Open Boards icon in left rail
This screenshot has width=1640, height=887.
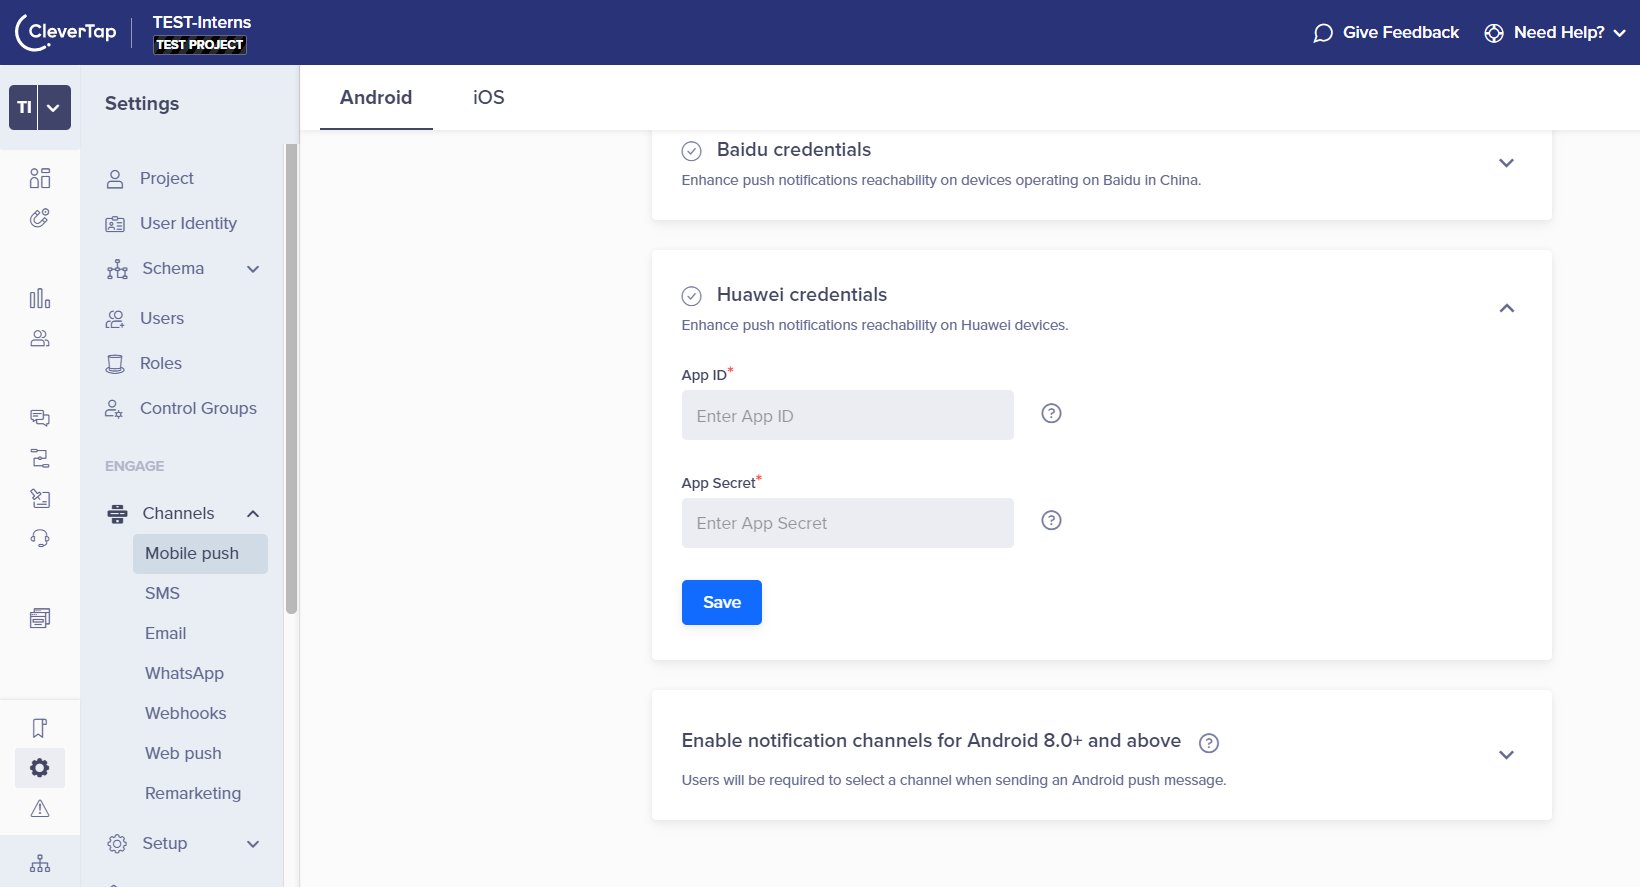40,178
